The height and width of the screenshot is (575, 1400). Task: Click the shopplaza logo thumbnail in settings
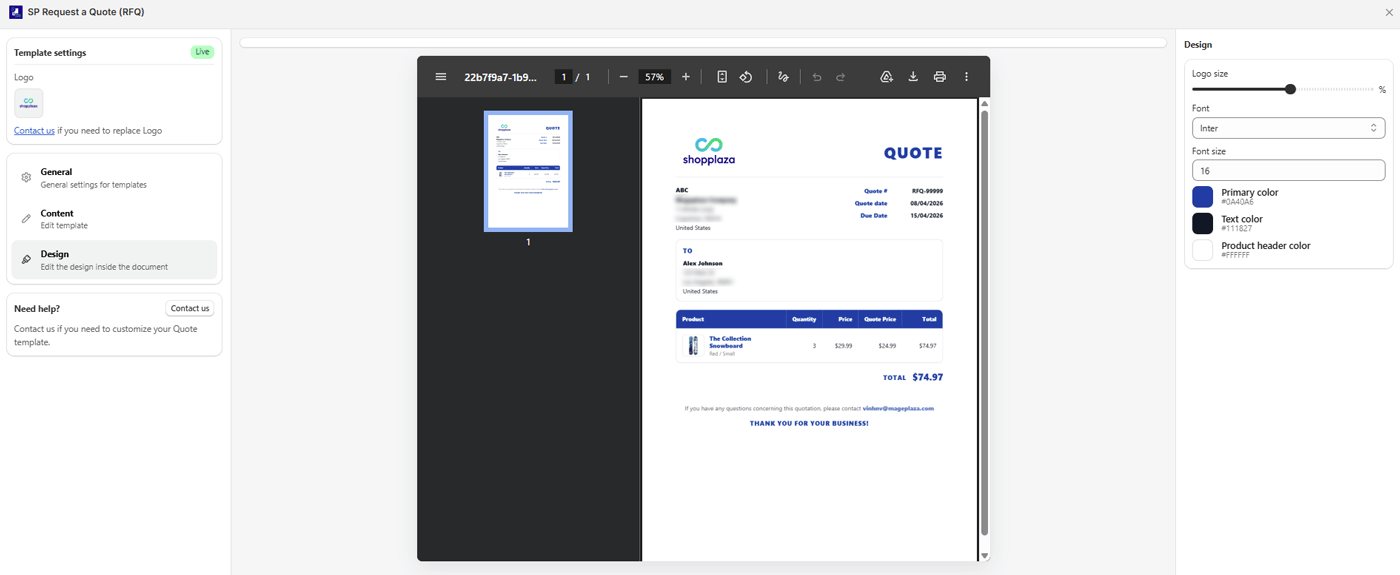29,103
